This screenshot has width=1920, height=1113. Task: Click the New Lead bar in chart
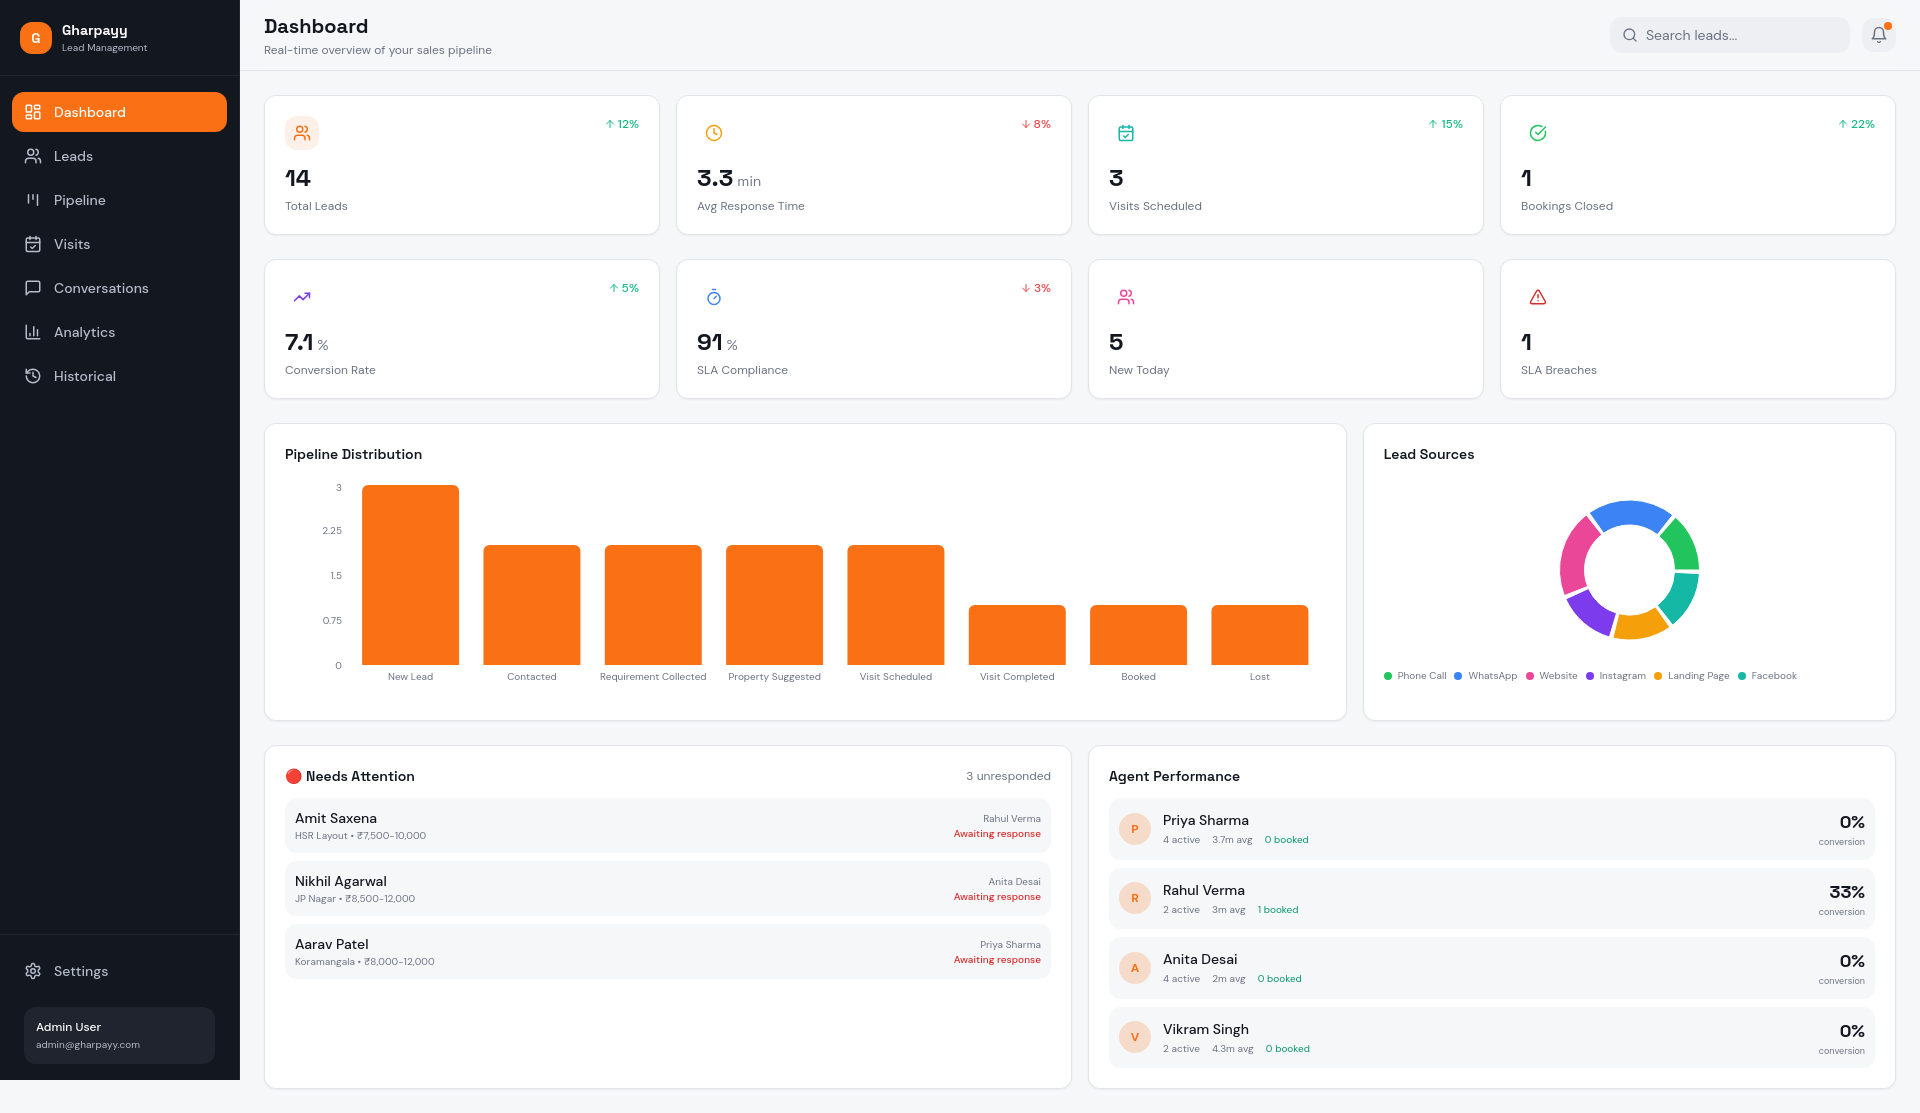(x=410, y=575)
